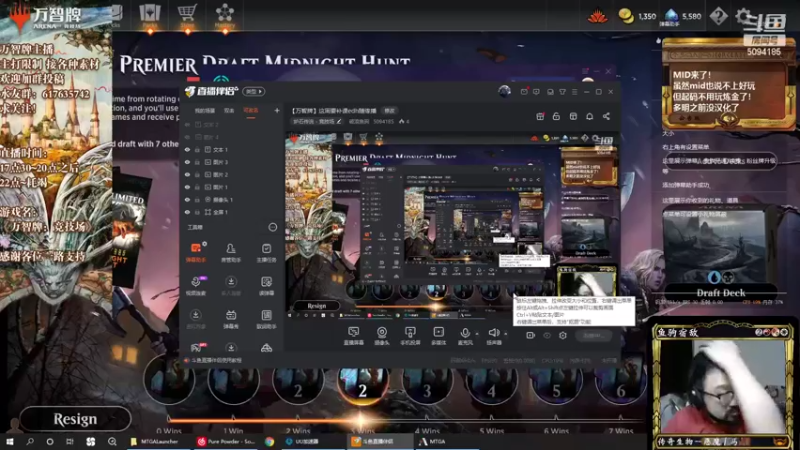Click the share icon in stream header
800x450 pixels.
point(606,116)
